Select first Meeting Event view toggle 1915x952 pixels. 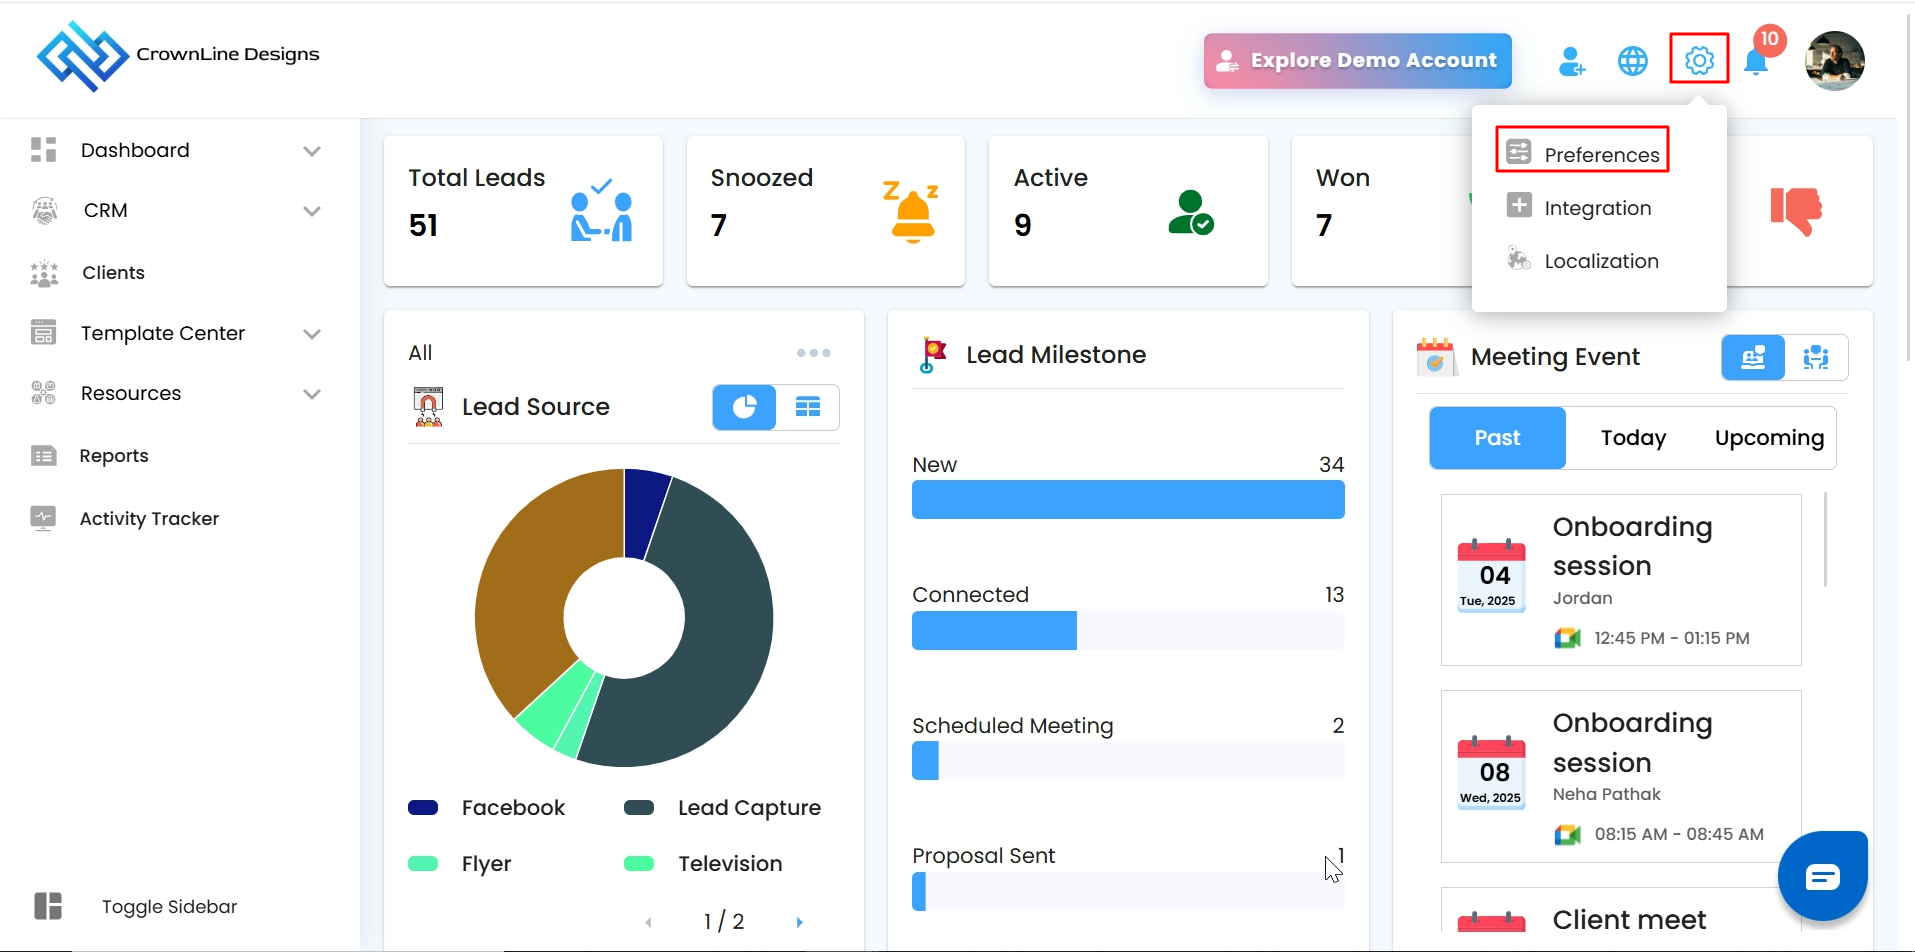(x=1753, y=357)
